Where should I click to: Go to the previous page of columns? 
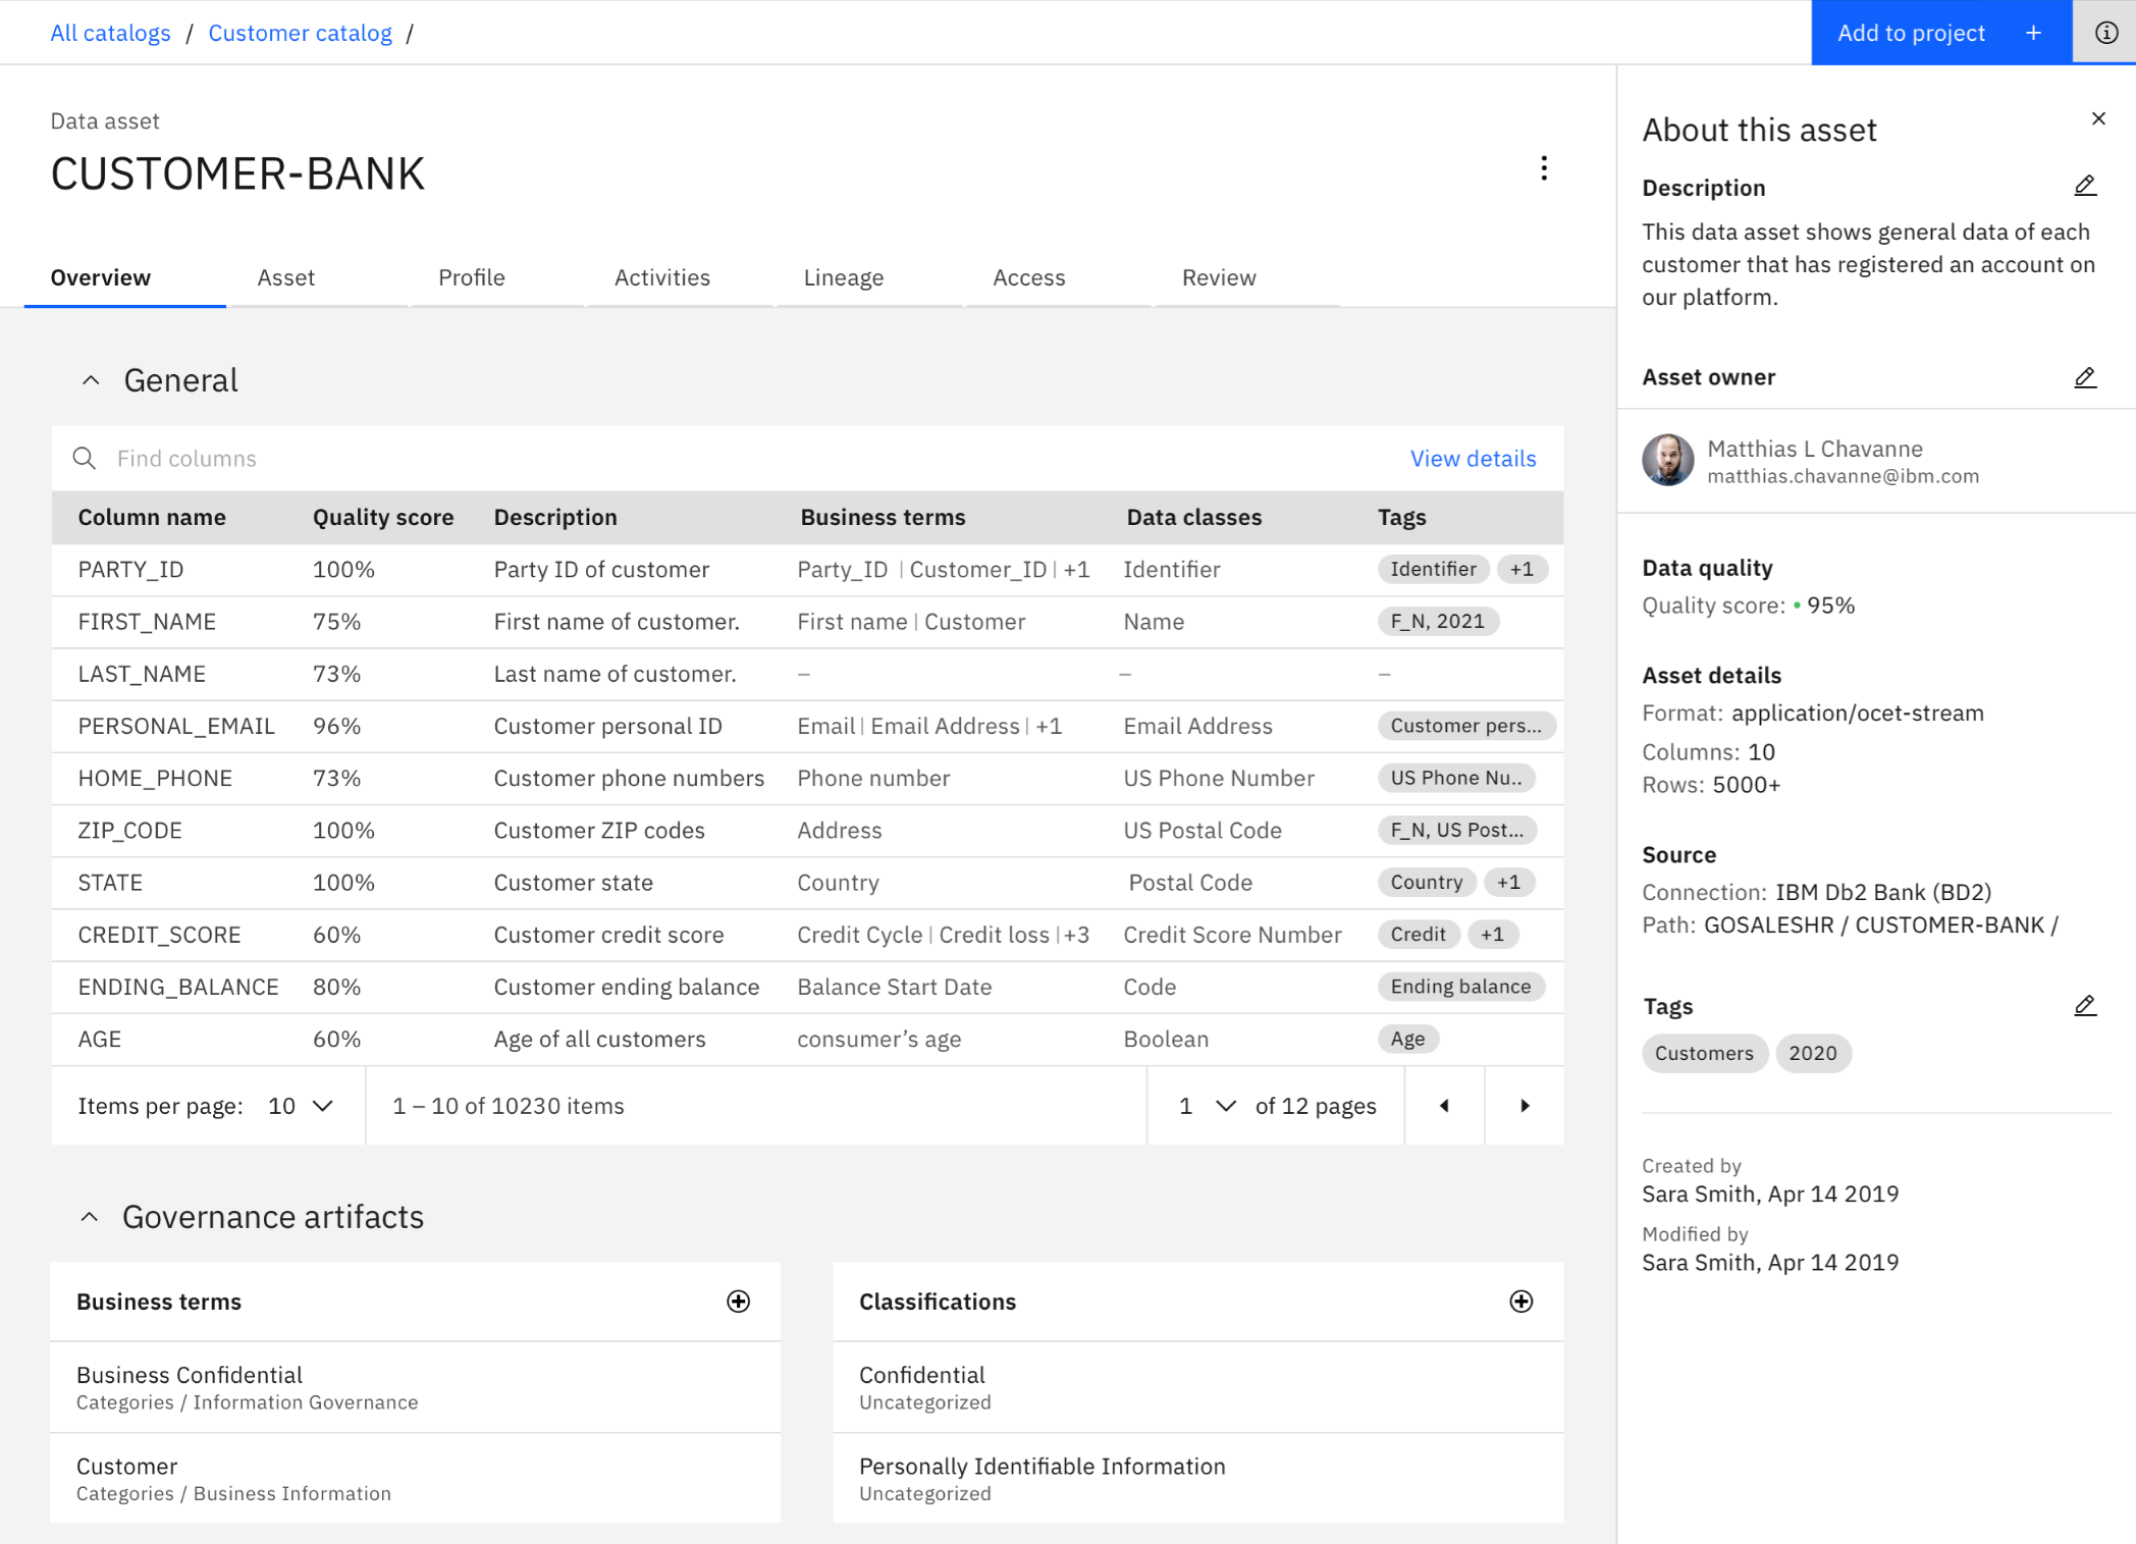click(x=1444, y=1105)
